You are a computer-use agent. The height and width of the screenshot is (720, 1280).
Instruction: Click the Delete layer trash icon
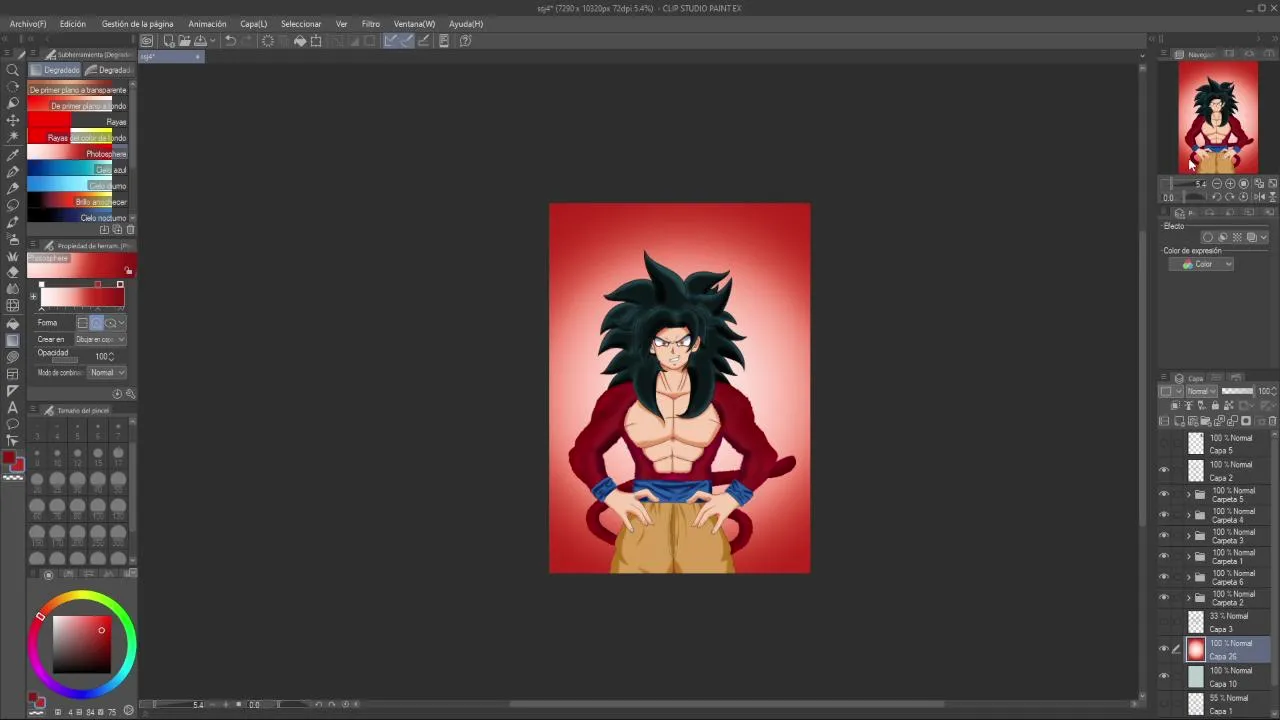pyautogui.click(x=1272, y=421)
